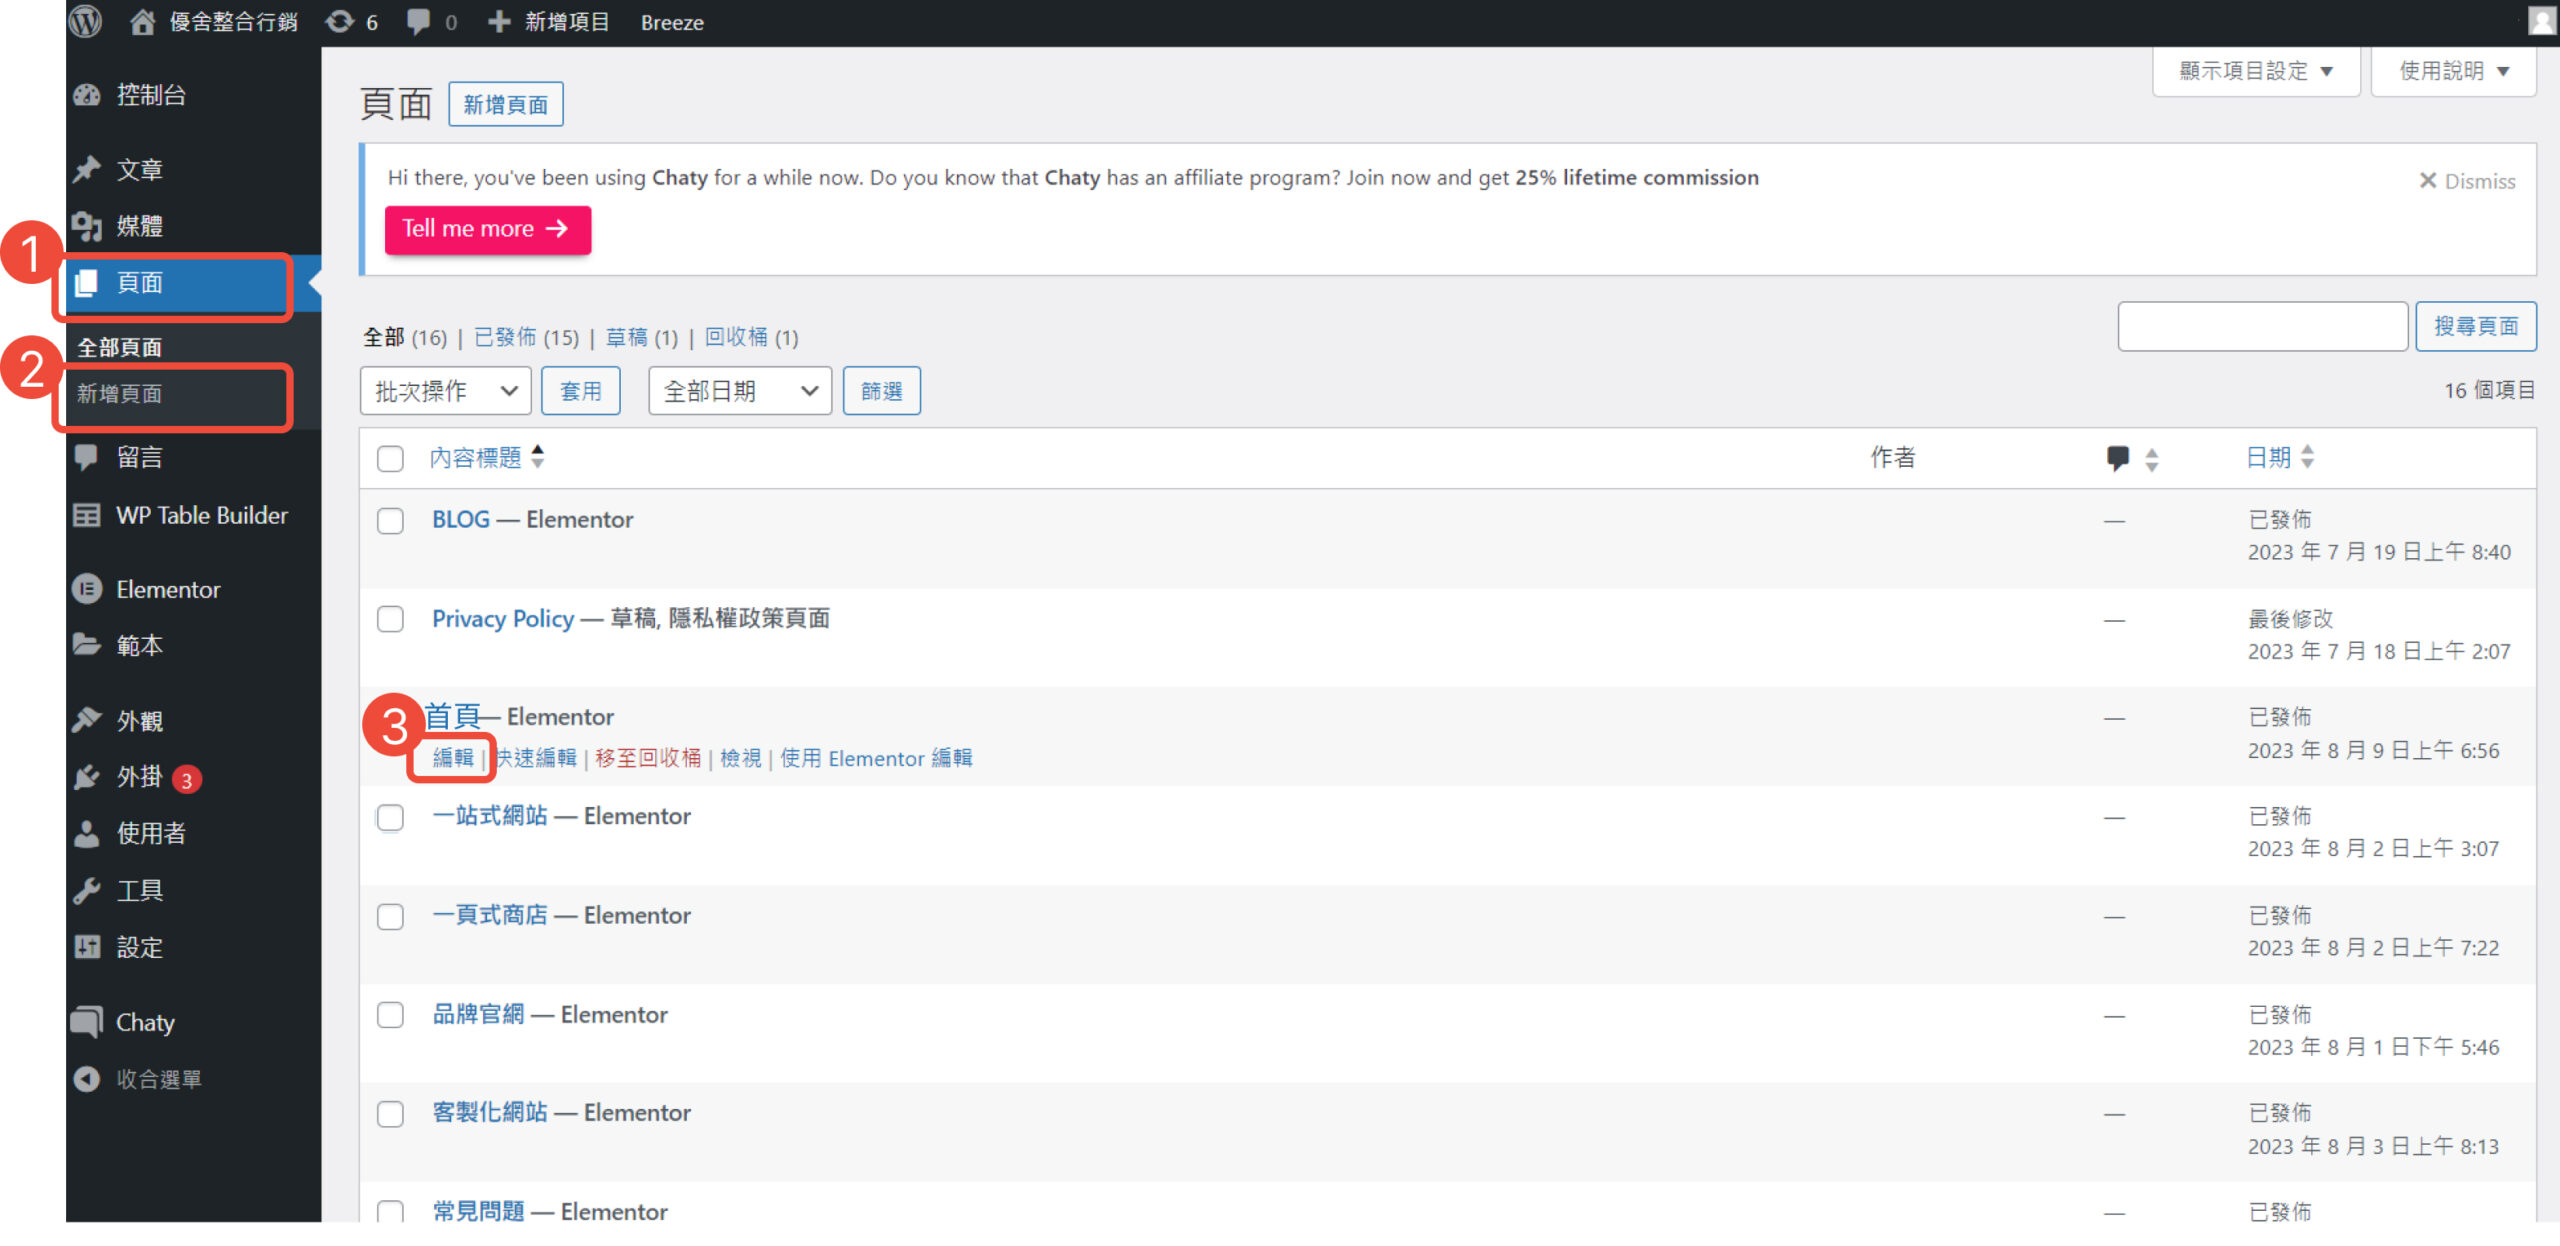Filter by 已發佈 published pages
Image resolution: width=2560 pixels, height=1246 pixels.
click(505, 337)
